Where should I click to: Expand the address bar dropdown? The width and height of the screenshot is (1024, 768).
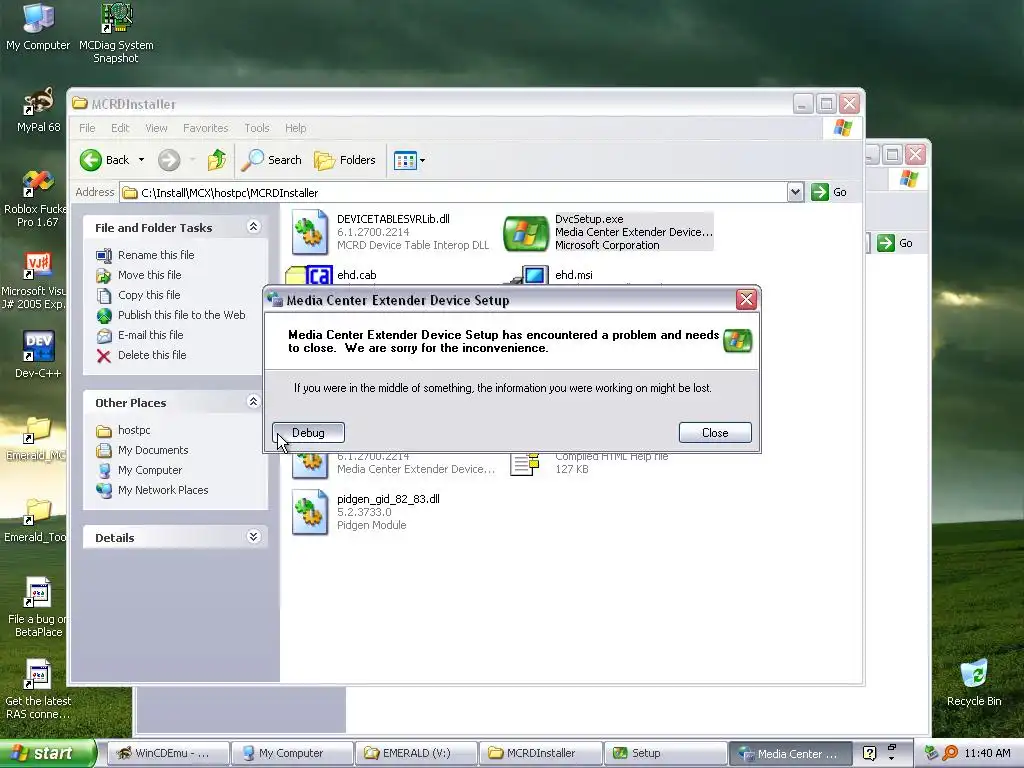click(795, 192)
